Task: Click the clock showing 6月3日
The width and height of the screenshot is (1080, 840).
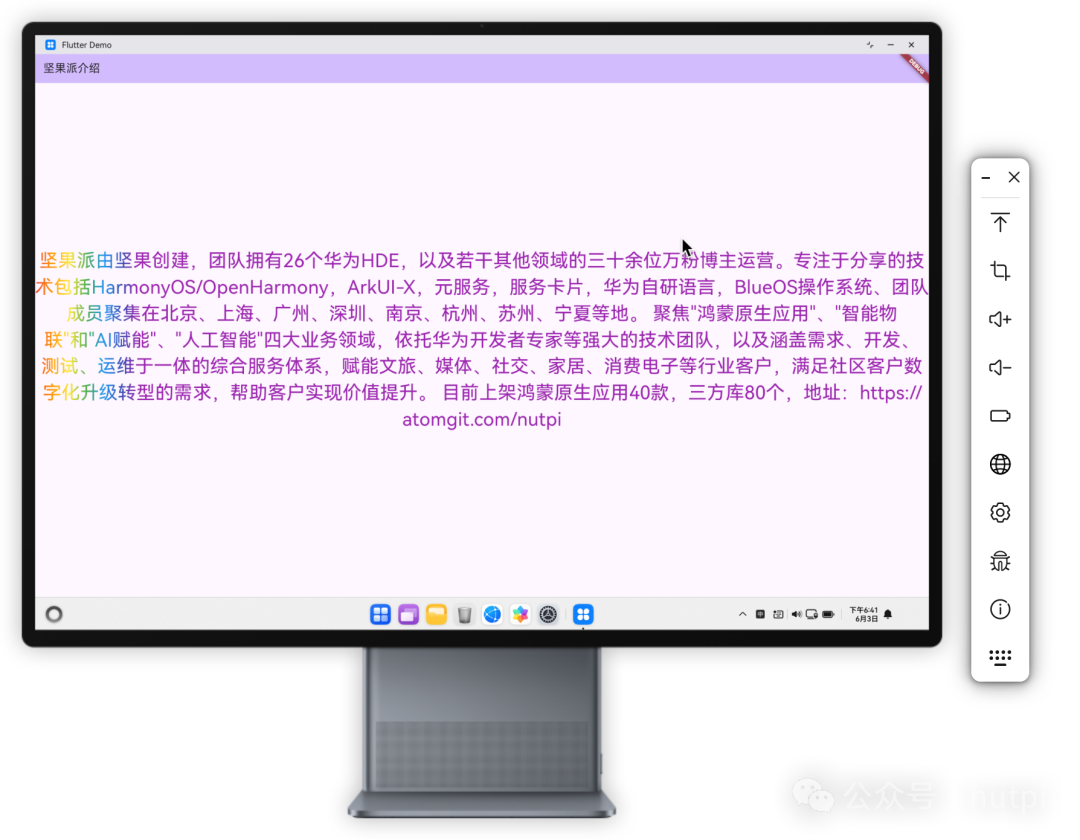Action: coord(864,614)
